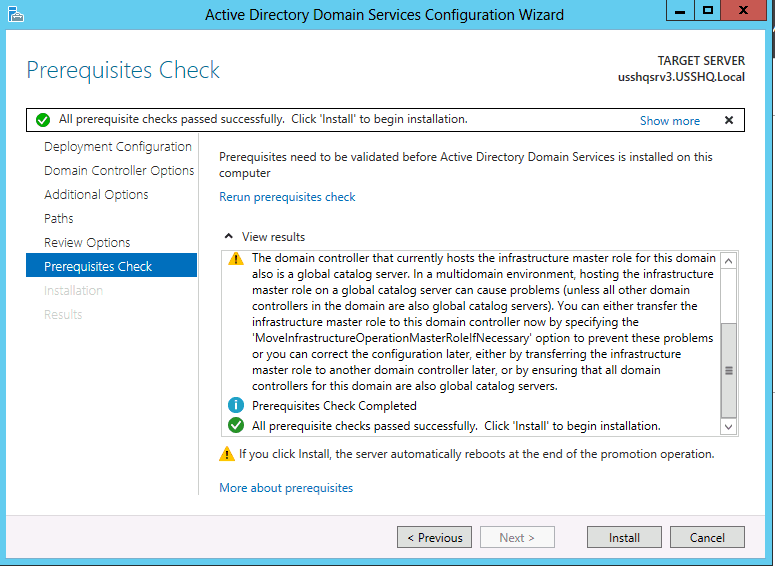Screen dimensions: 775x566
Task: Click the Show more link in the banner
Action: click(x=670, y=121)
